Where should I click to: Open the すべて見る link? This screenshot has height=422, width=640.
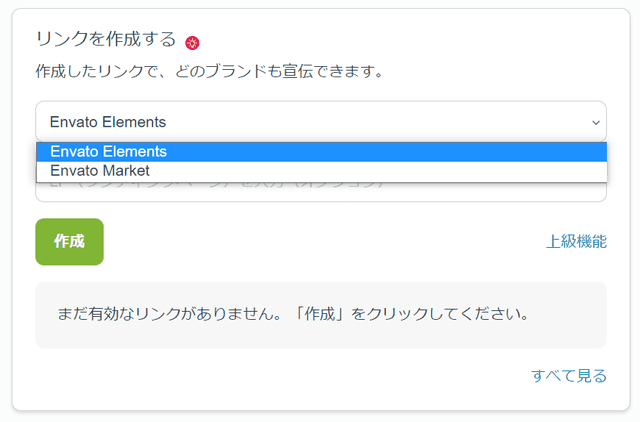(569, 375)
